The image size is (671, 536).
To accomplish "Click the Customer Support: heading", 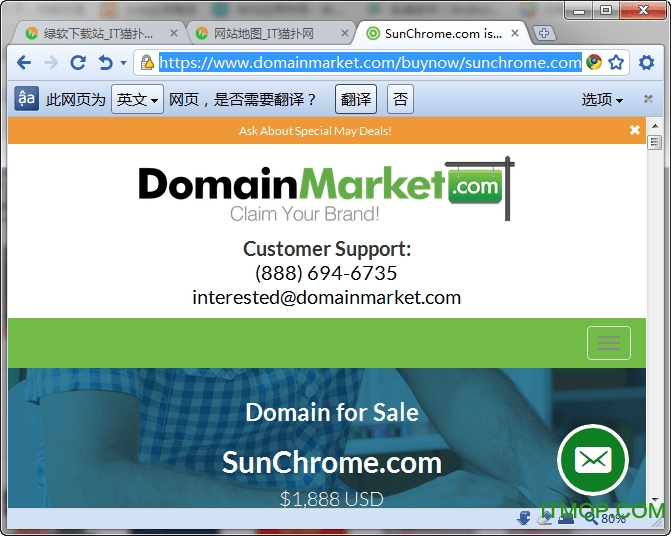I will coord(327,249).
